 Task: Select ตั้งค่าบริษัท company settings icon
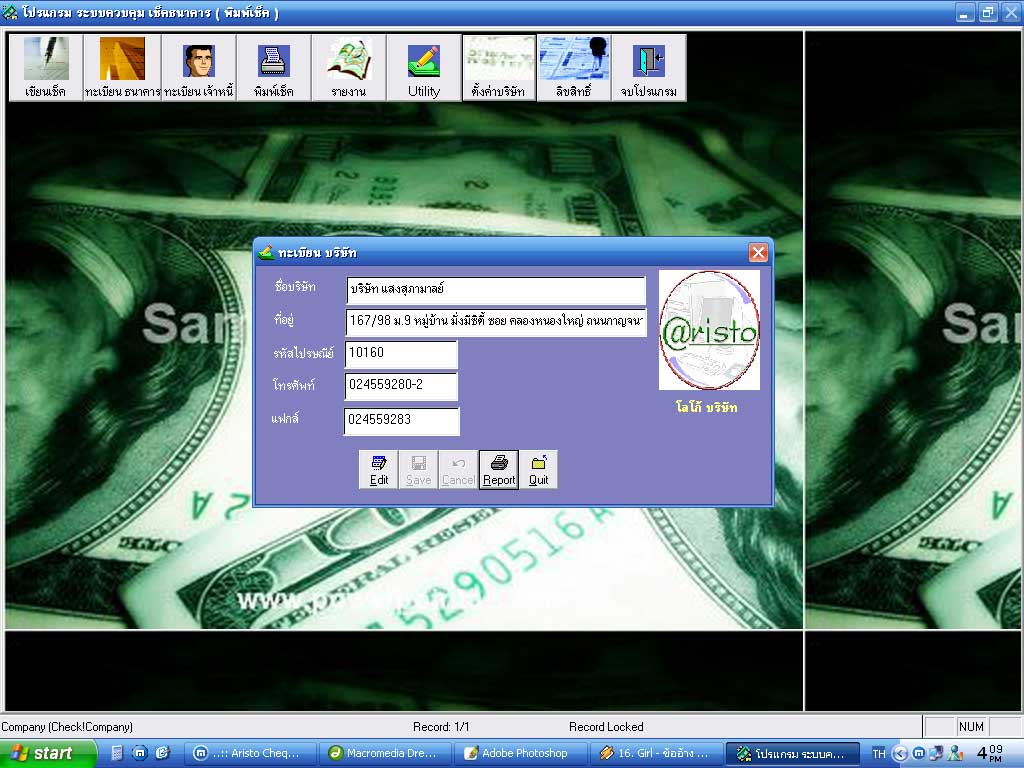tap(498, 67)
